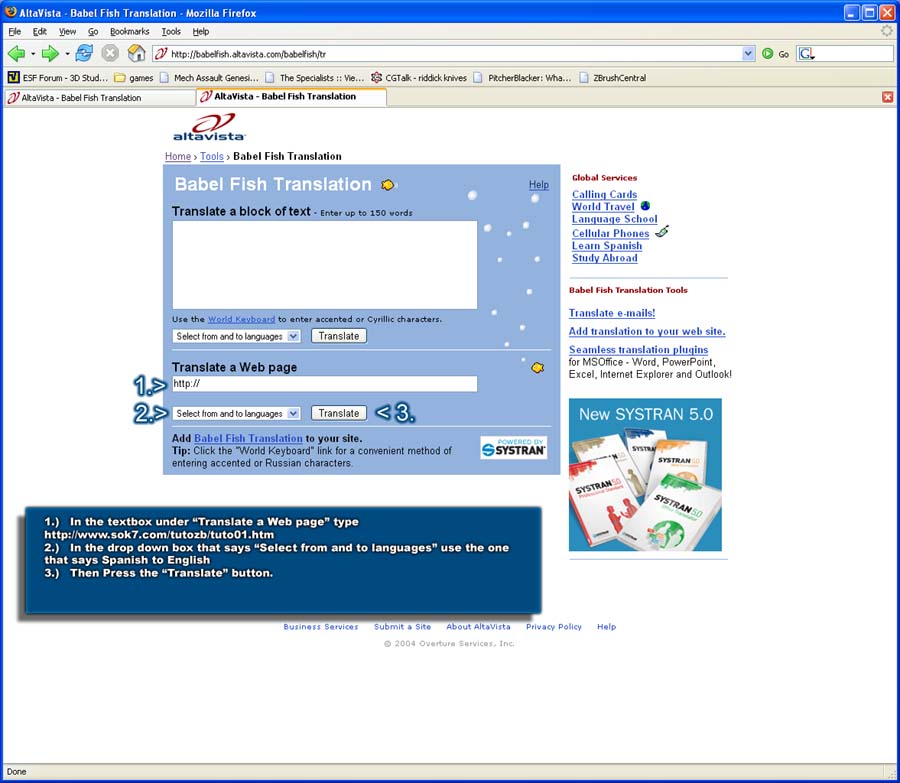Open the Go menu

click(93, 31)
